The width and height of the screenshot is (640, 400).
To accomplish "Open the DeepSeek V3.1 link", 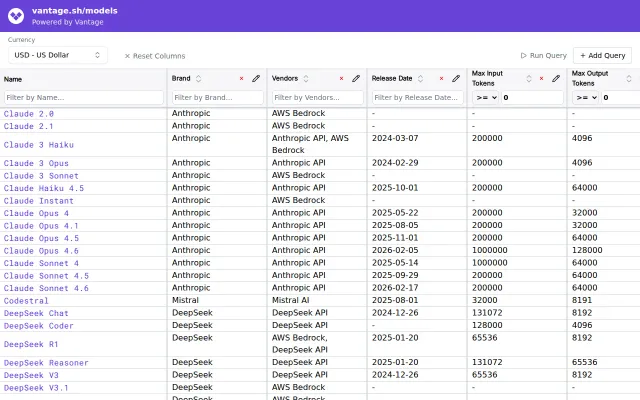I will (x=36, y=388).
